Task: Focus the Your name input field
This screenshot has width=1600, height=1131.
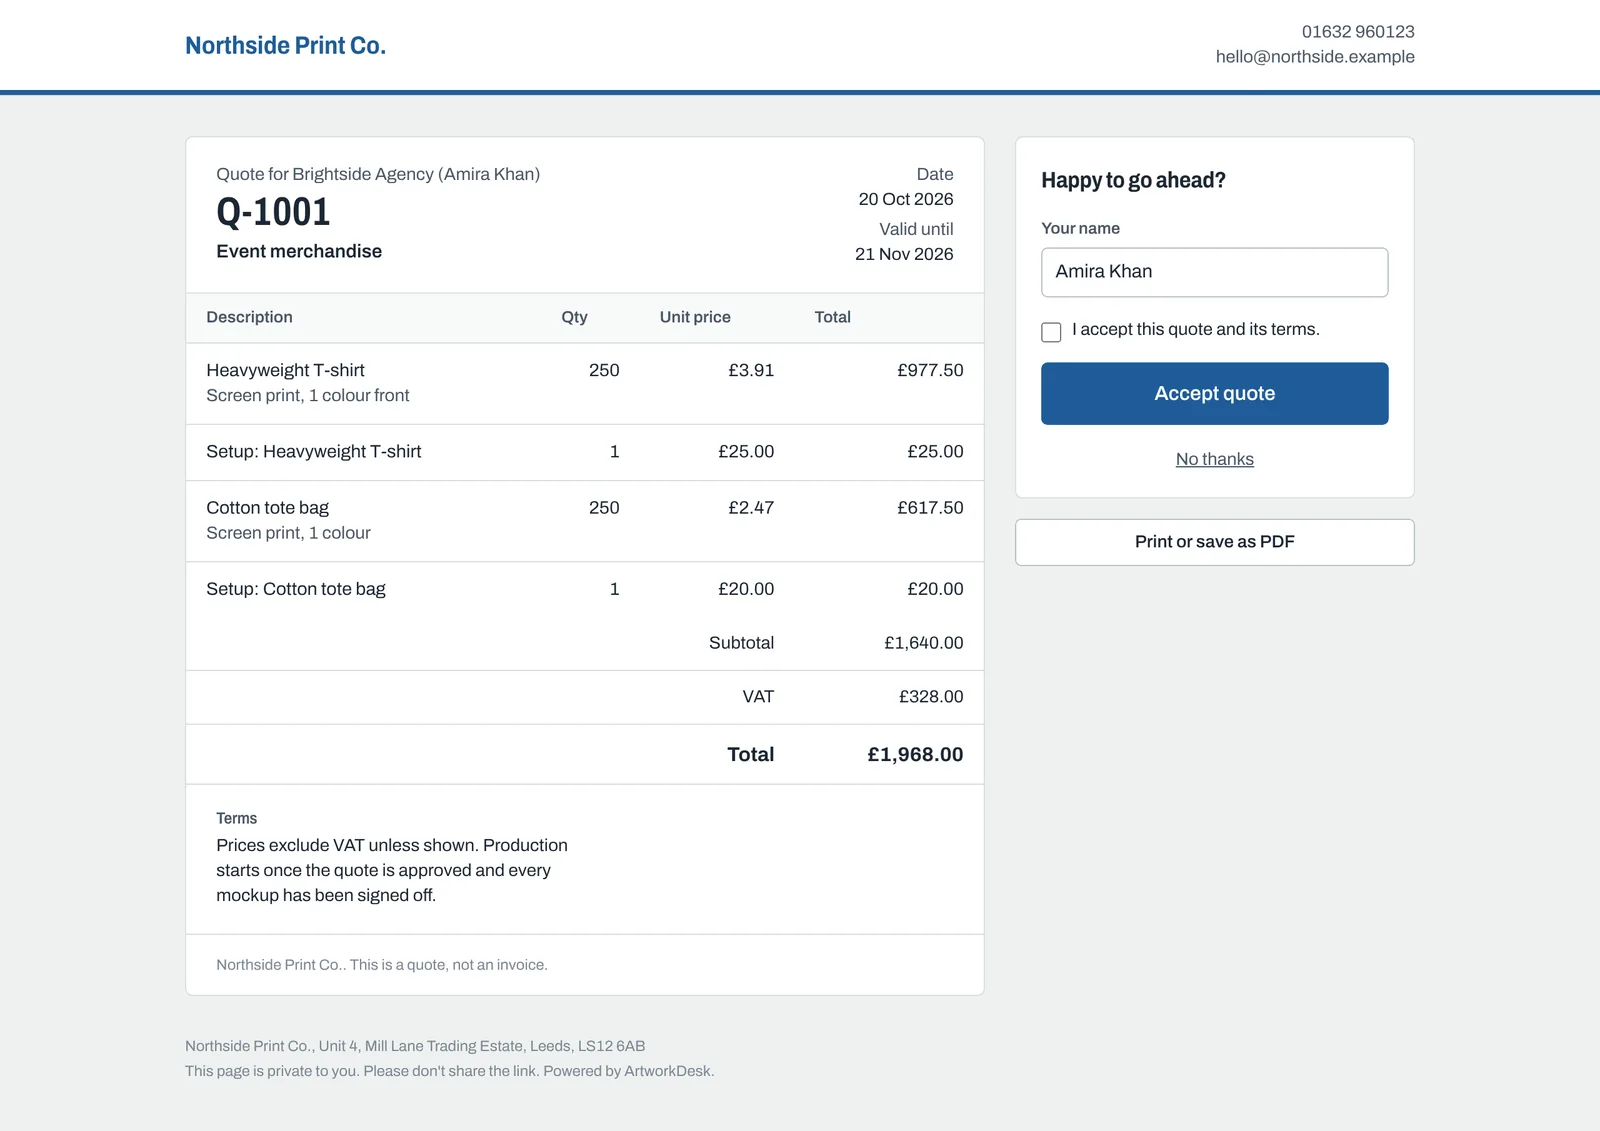Action: [1214, 272]
